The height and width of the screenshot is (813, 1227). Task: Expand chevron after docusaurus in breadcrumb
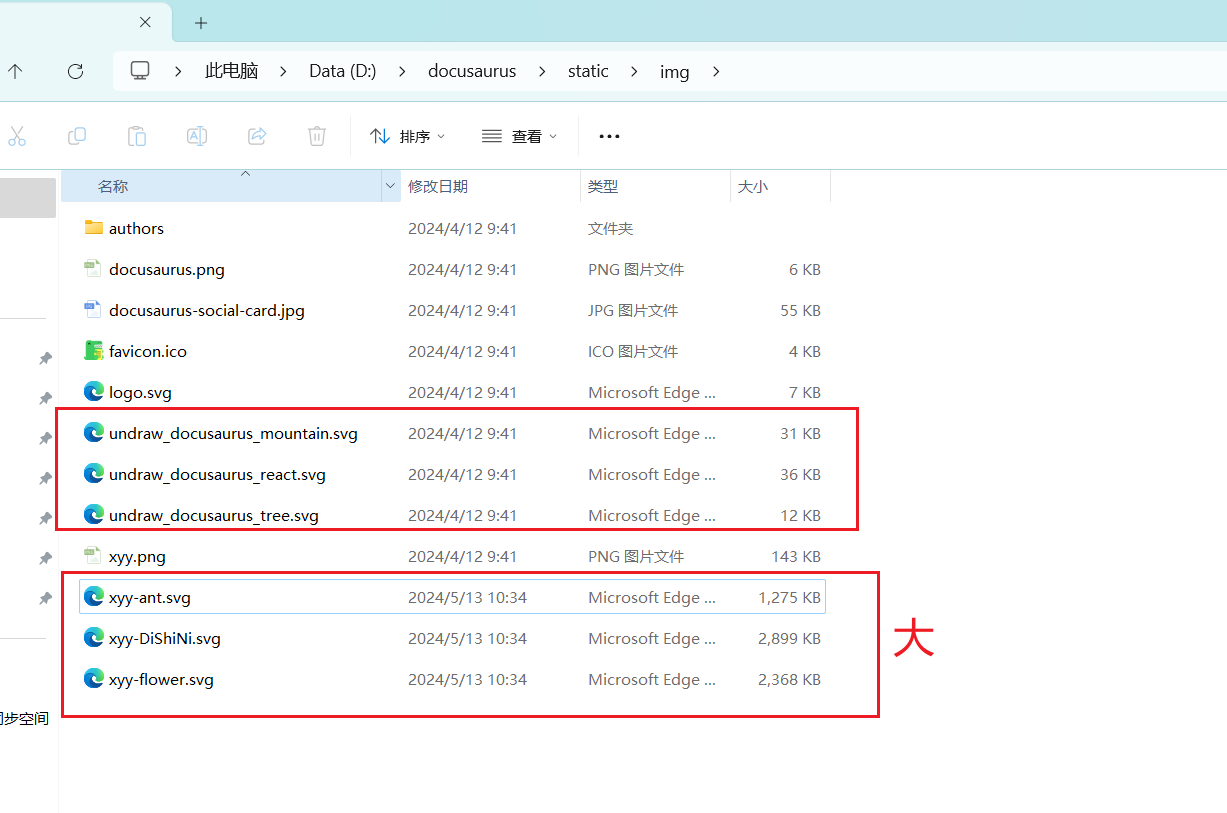pos(542,71)
